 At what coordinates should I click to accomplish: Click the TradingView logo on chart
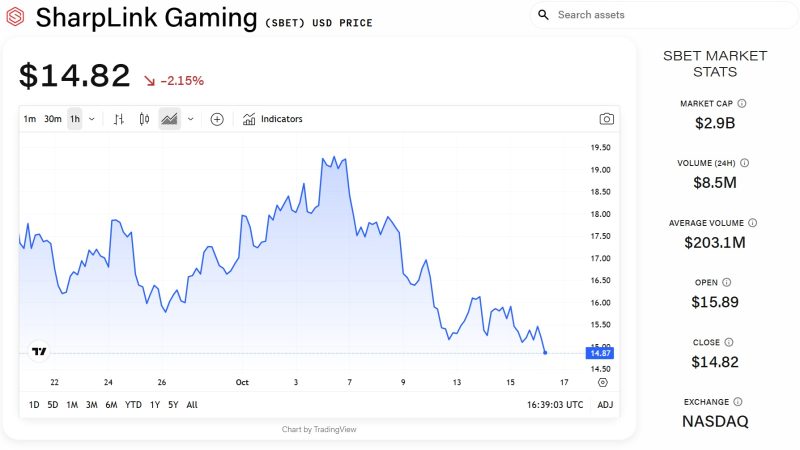point(39,351)
